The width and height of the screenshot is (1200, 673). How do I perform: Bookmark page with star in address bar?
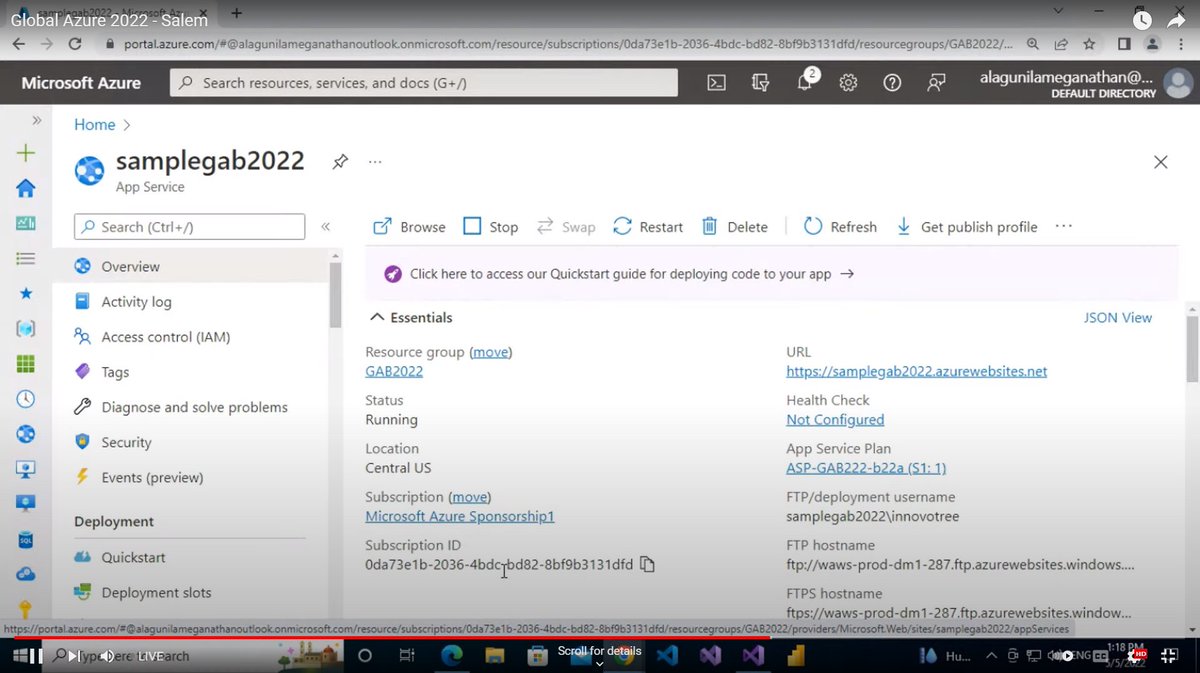point(1089,44)
